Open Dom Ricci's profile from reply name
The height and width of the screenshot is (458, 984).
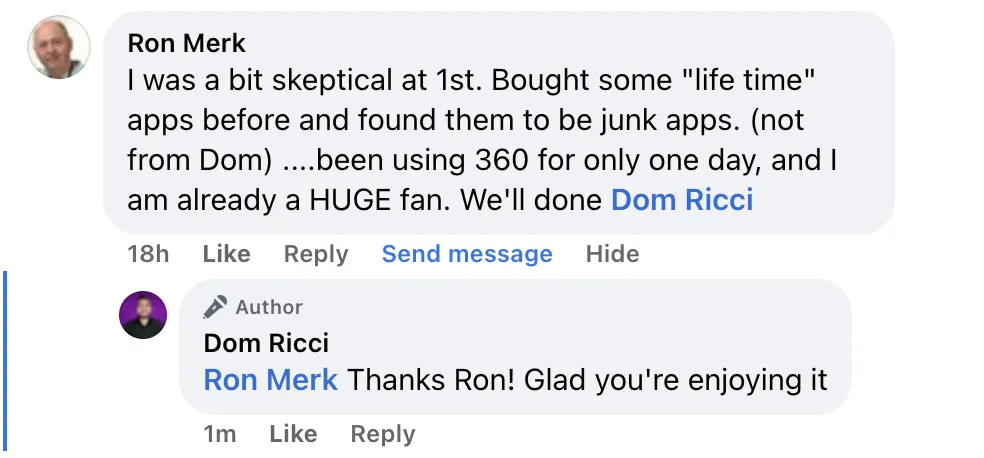coord(266,343)
